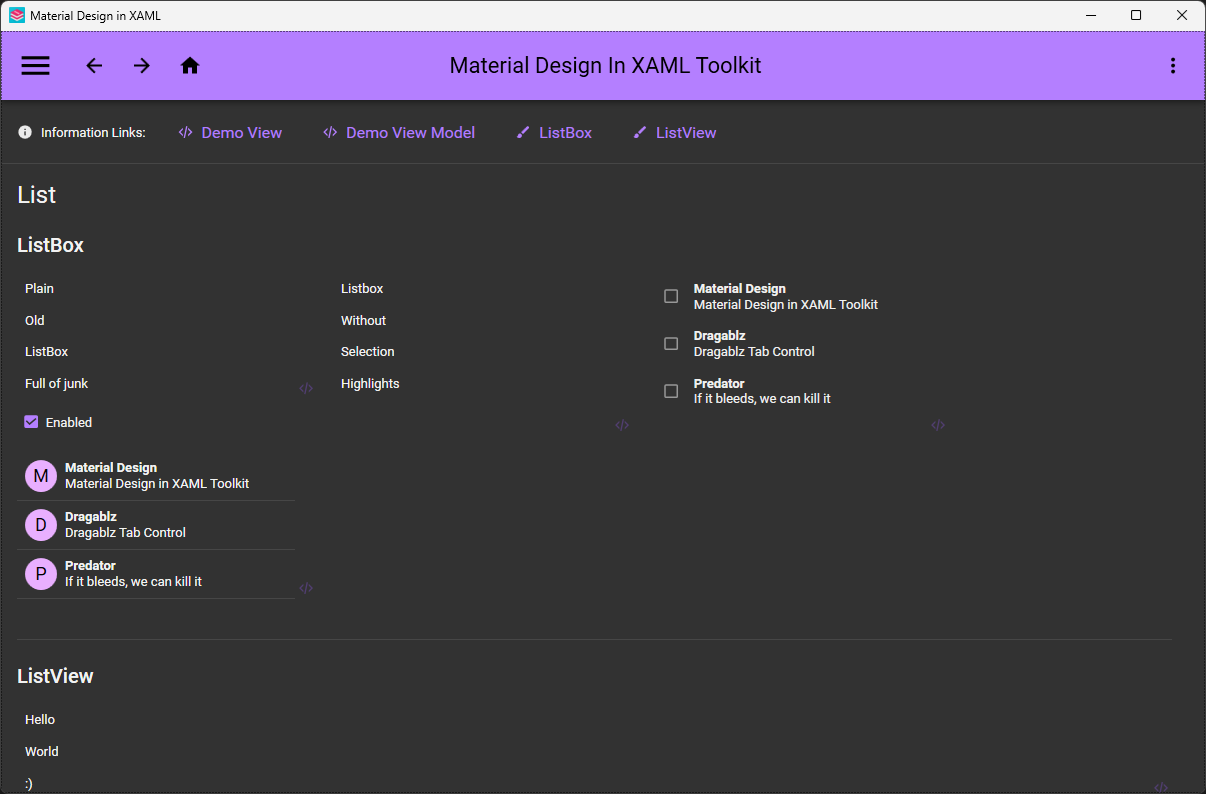
Task: Select the Without list item
Action: pos(472,320)
